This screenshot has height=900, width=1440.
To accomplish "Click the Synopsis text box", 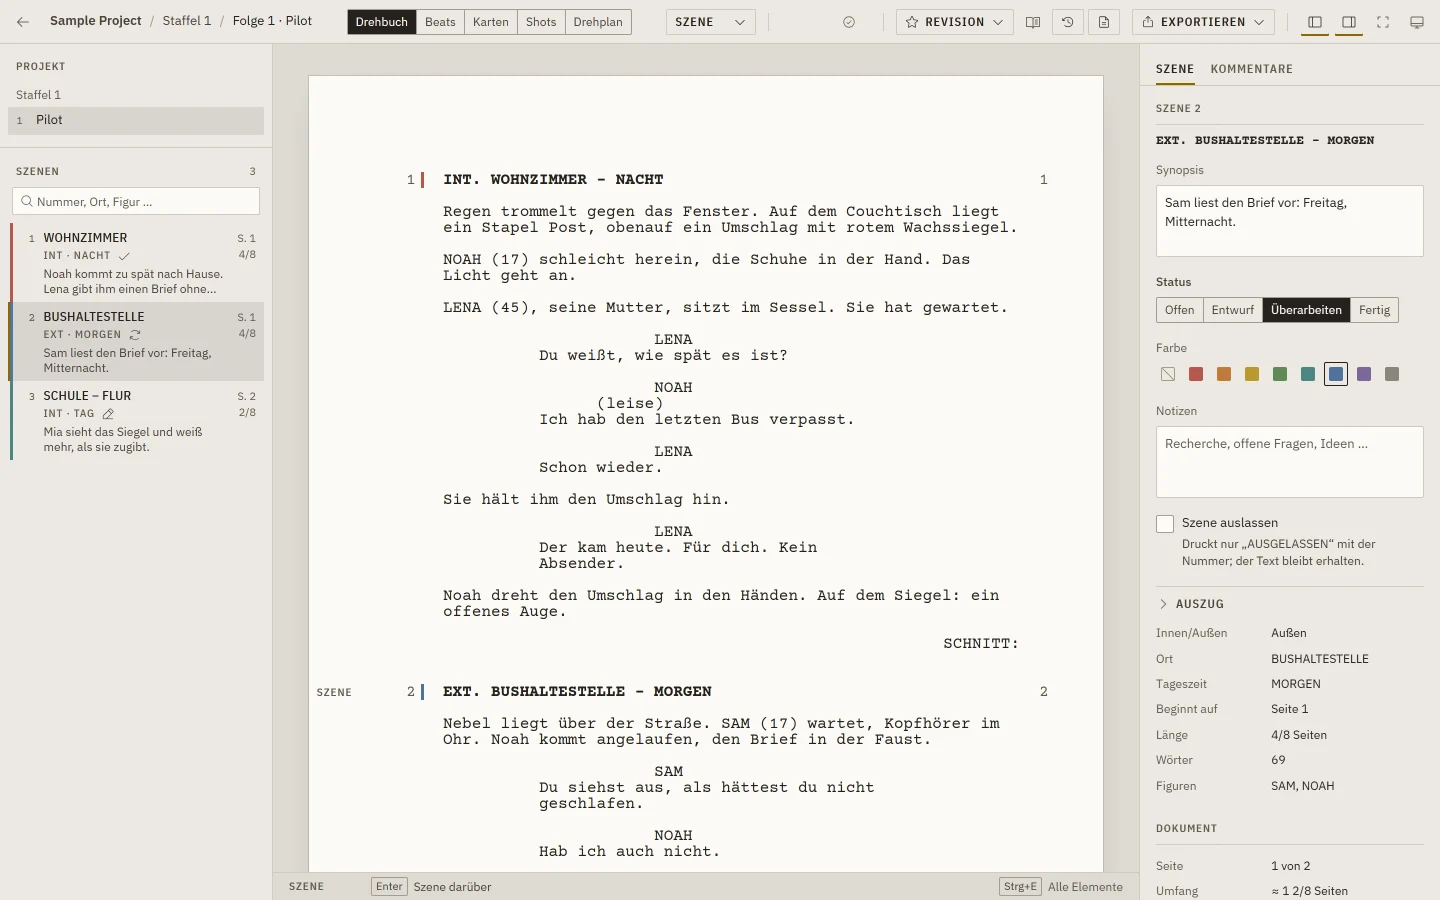I will pyautogui.click(x=1290, y=221).
